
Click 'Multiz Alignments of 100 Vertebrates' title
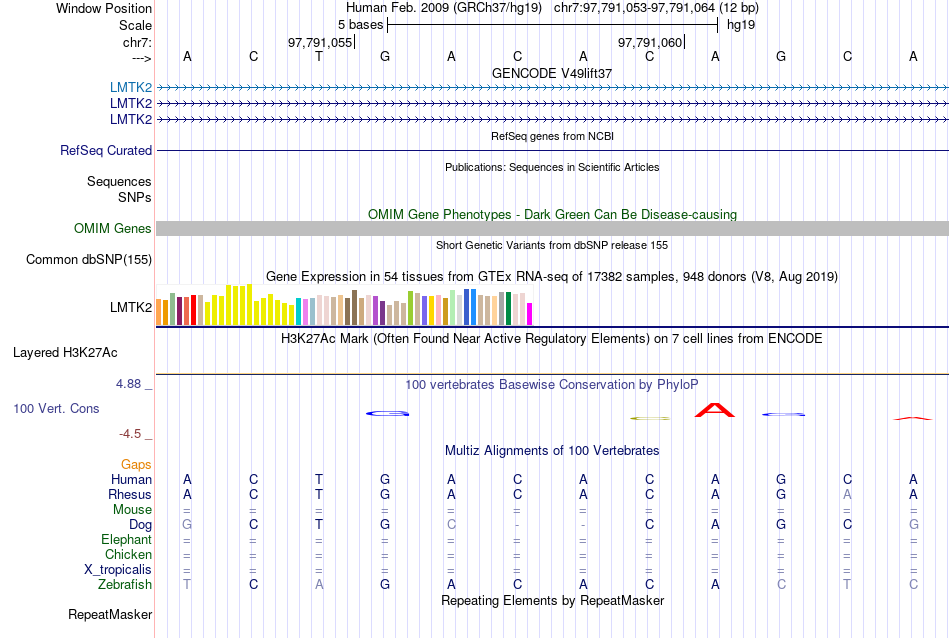pyautogui.click(x=552, y=451)
